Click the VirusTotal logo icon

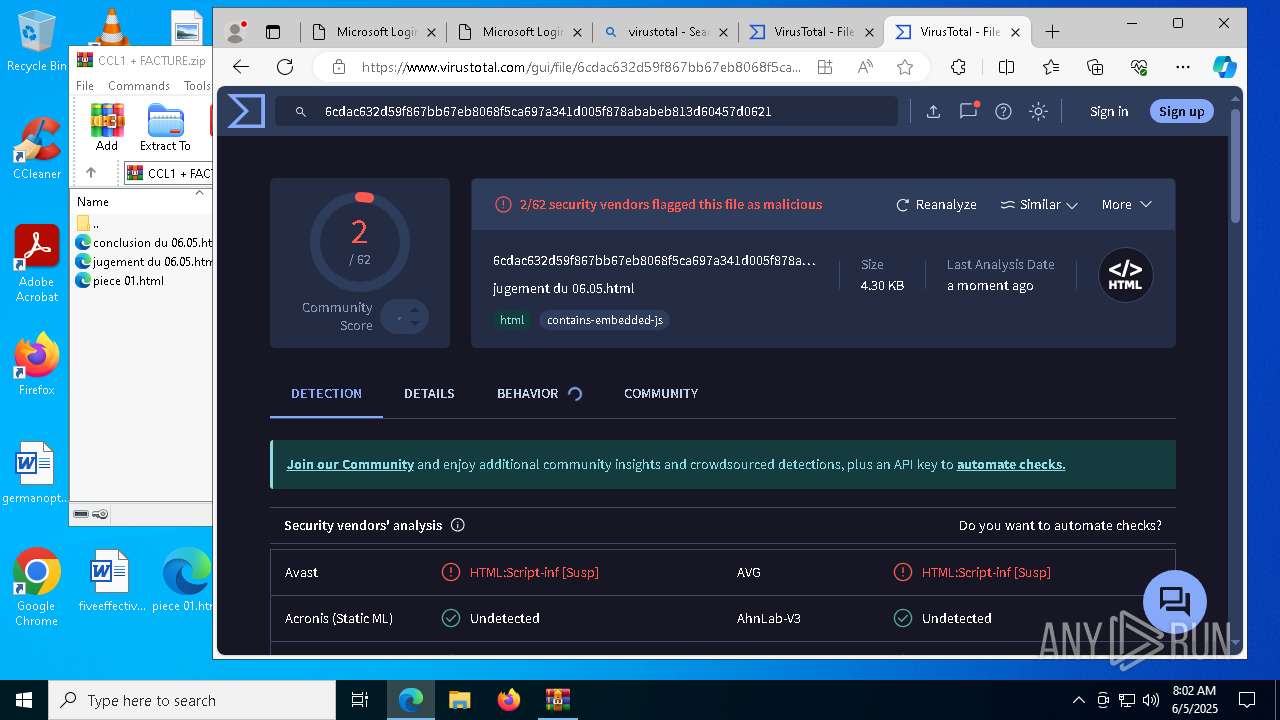(246, 111)
